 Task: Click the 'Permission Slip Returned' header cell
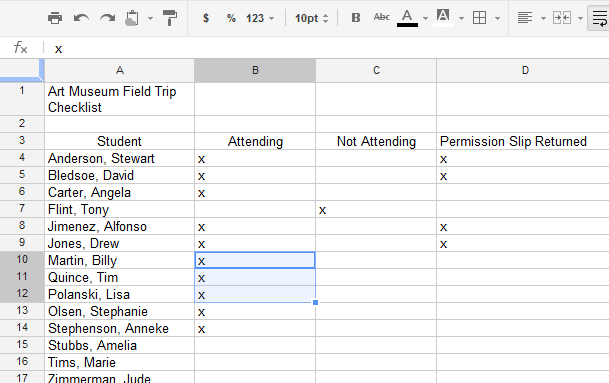pos(523,141)
